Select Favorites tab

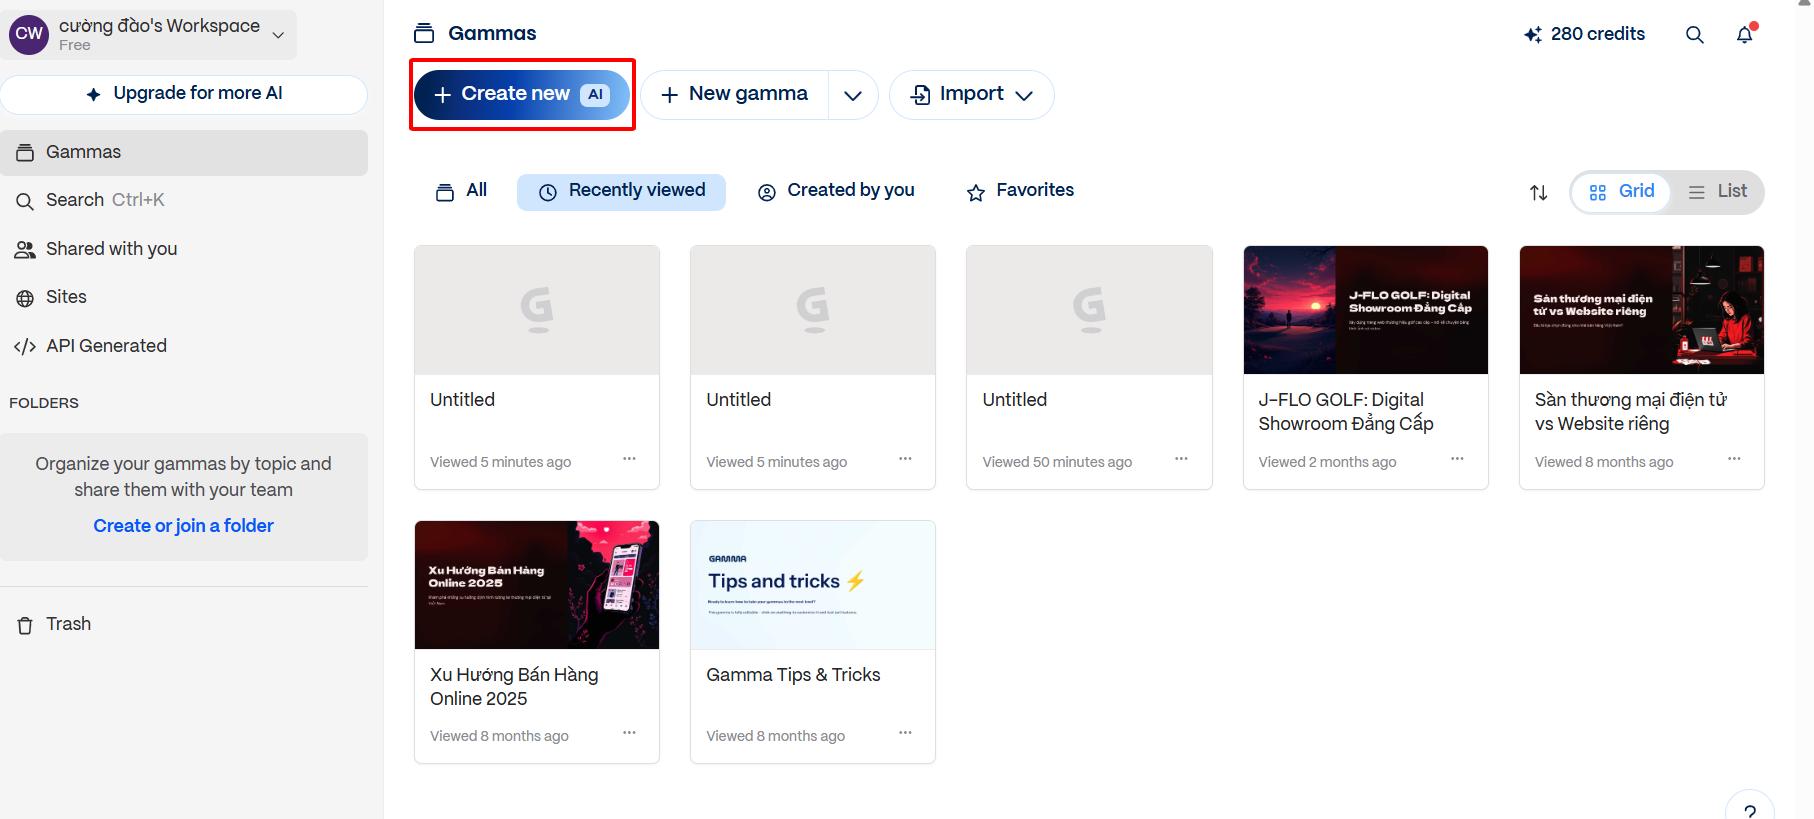pyautogui.click(x=1020, y=191)
